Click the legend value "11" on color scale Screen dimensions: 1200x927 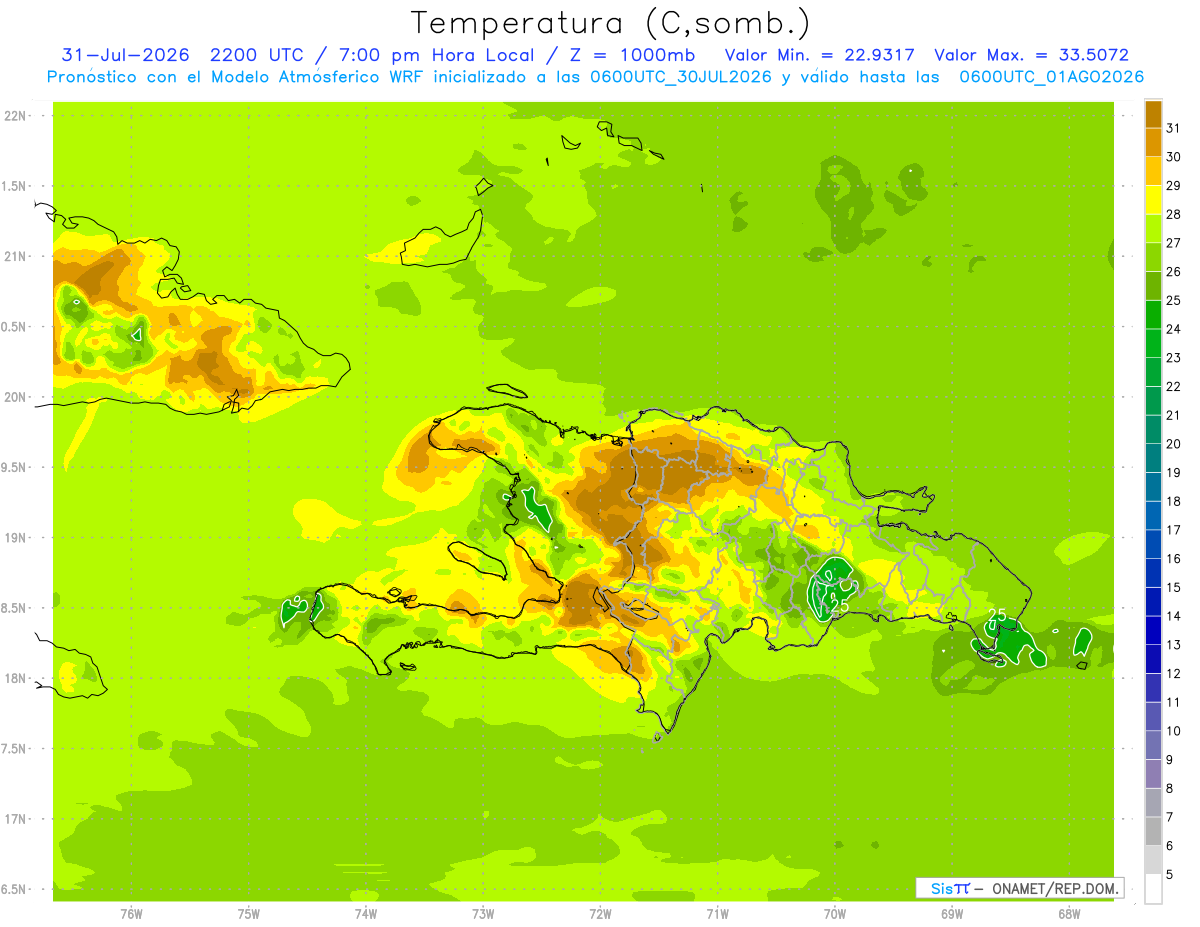tap(1173, 703)
